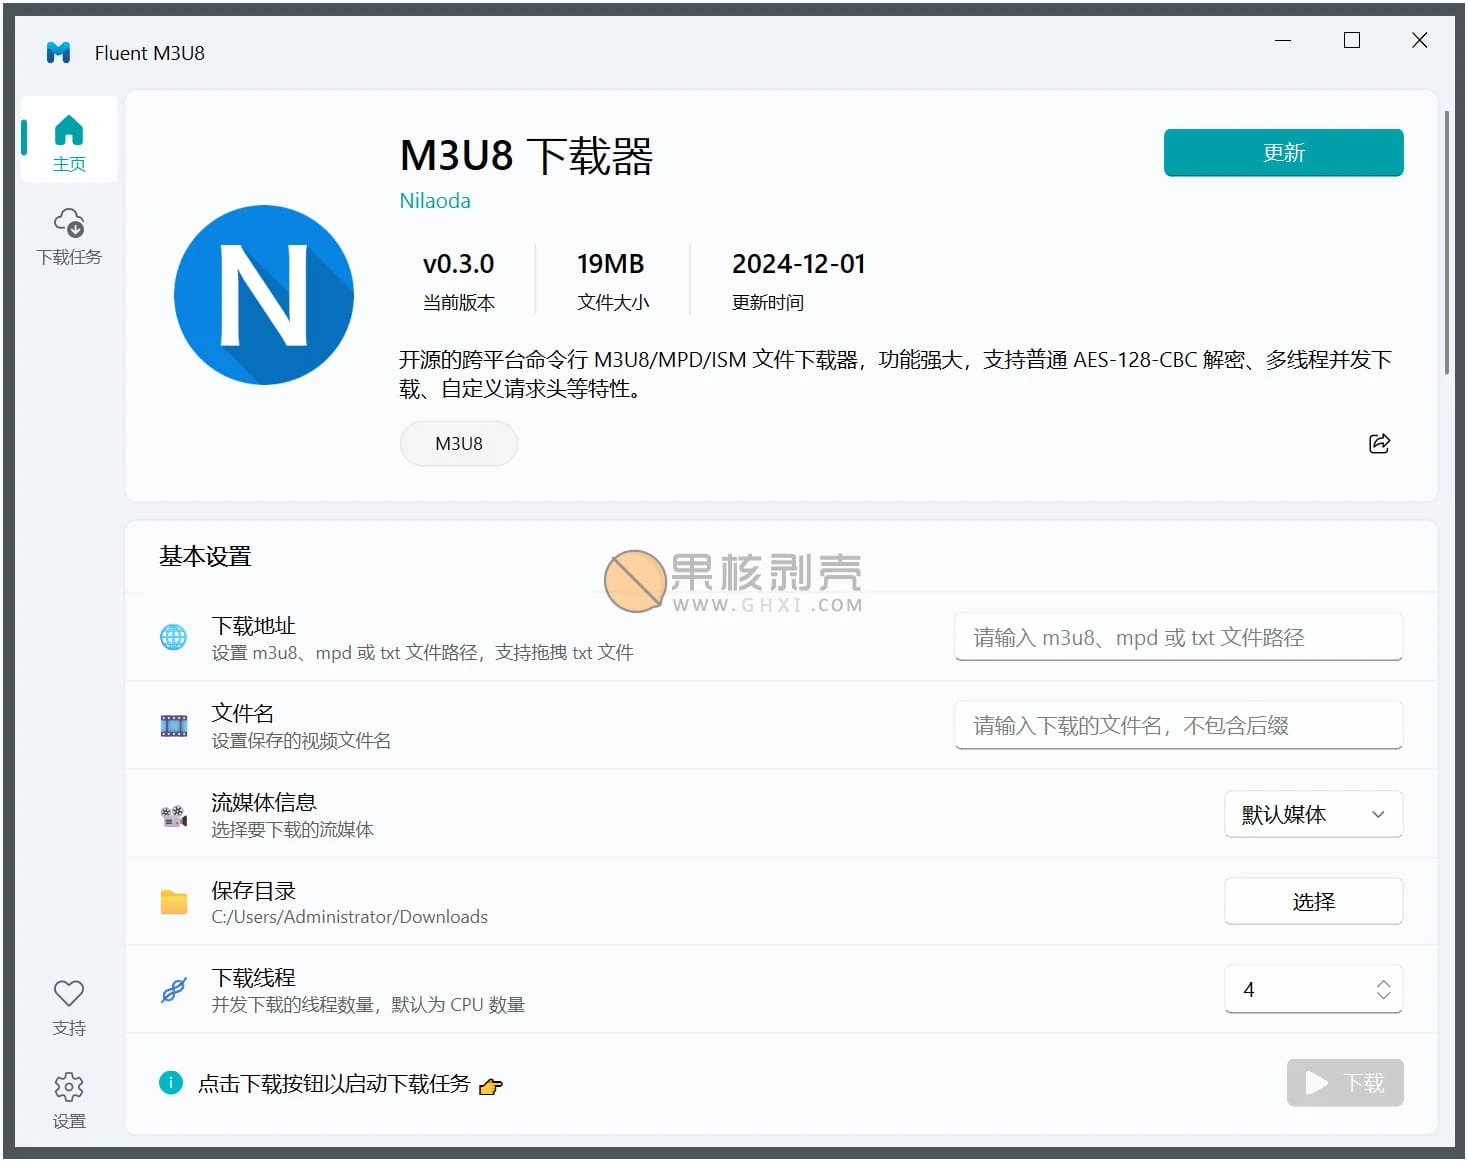Open the Nilaoda author link
1468x1162 pixels.
pos(434,201)
